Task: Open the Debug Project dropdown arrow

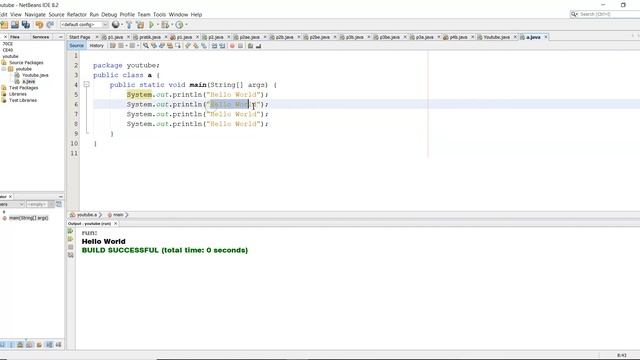Action: (x=172, y=25)
